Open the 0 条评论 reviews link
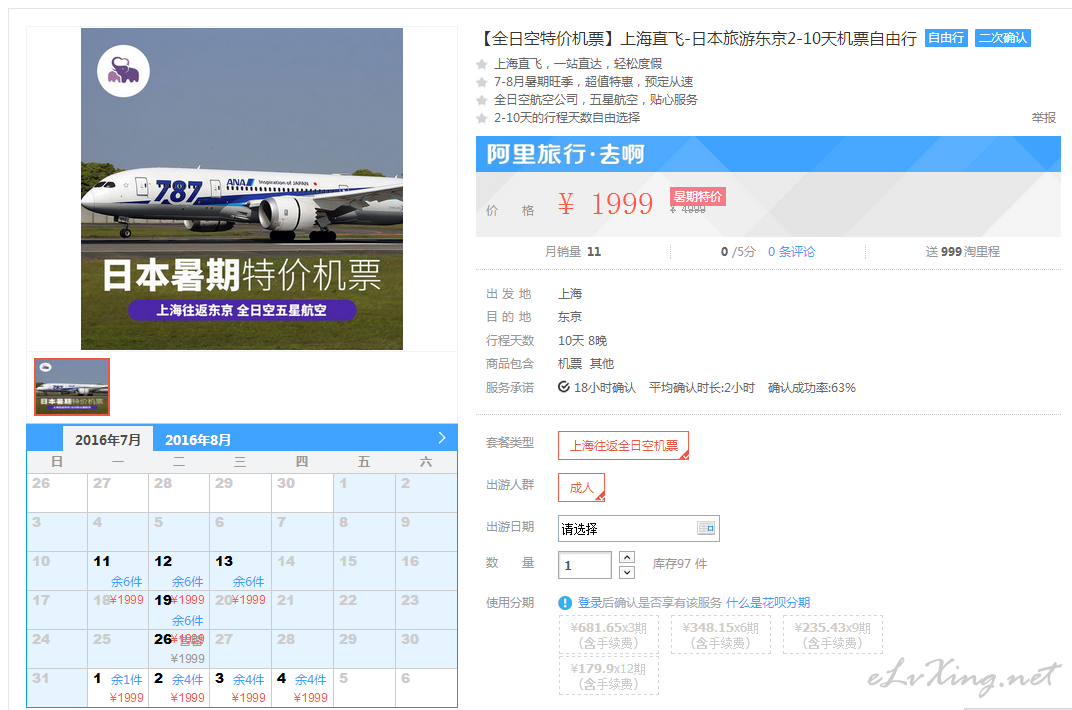This screenshot has width=1072, height=710. [x=791, y=251]
